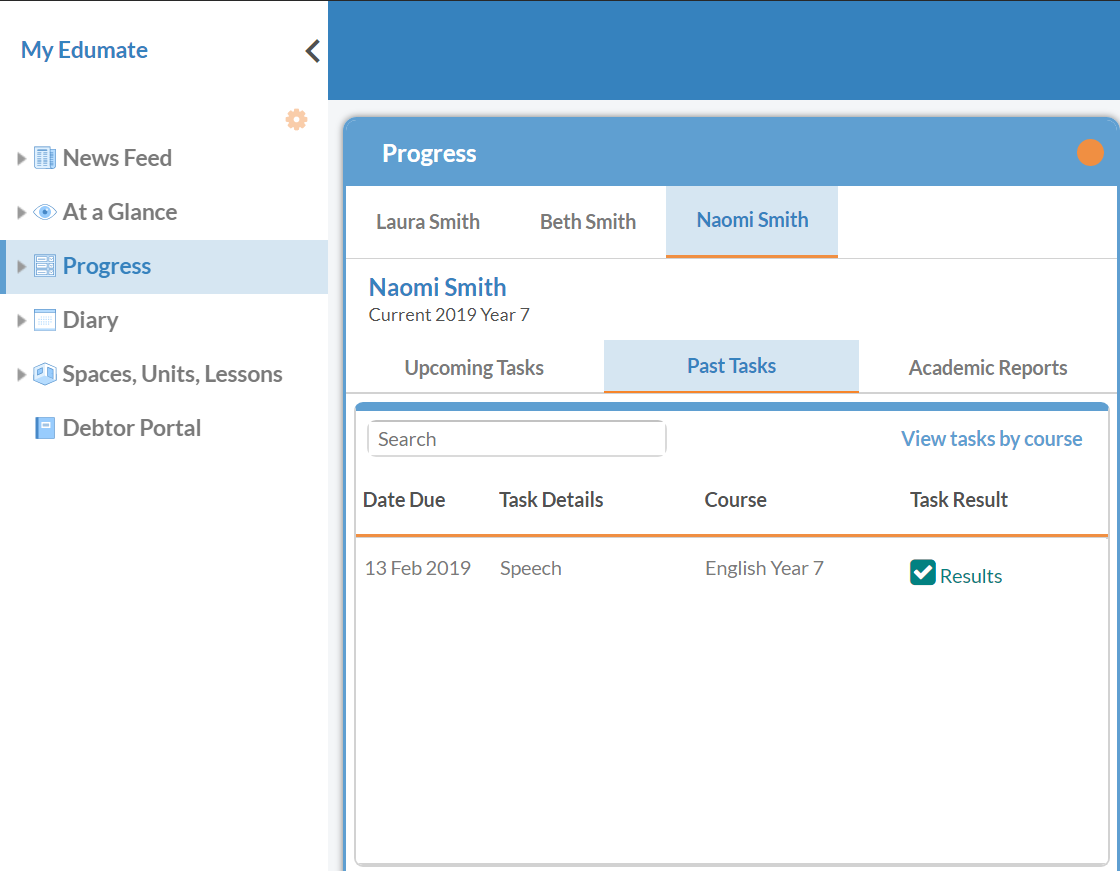
Task: Toggle the Results checkbox for Speech task
Action: [x=922, y=572]
